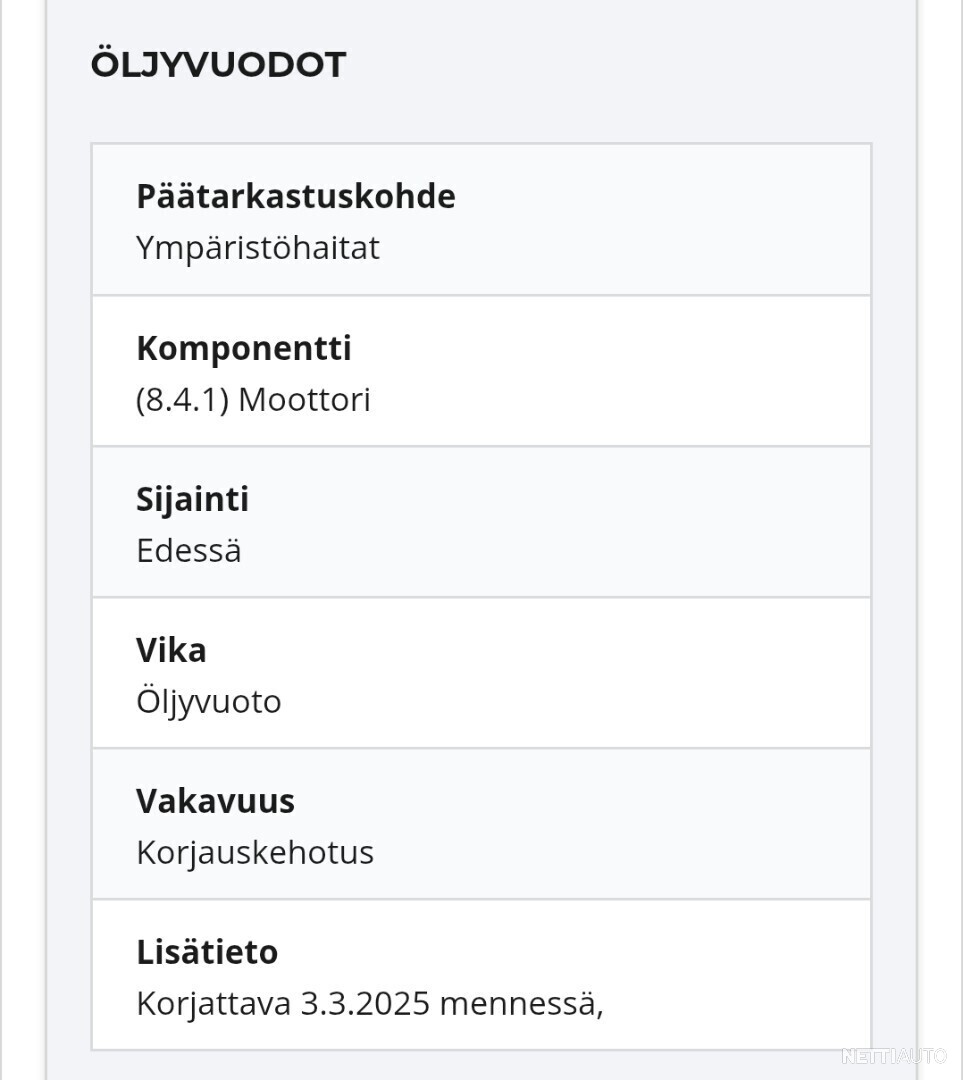
Task: Click the NETTIAUTO watermark logo
Action: click(x=894, y=1055)
